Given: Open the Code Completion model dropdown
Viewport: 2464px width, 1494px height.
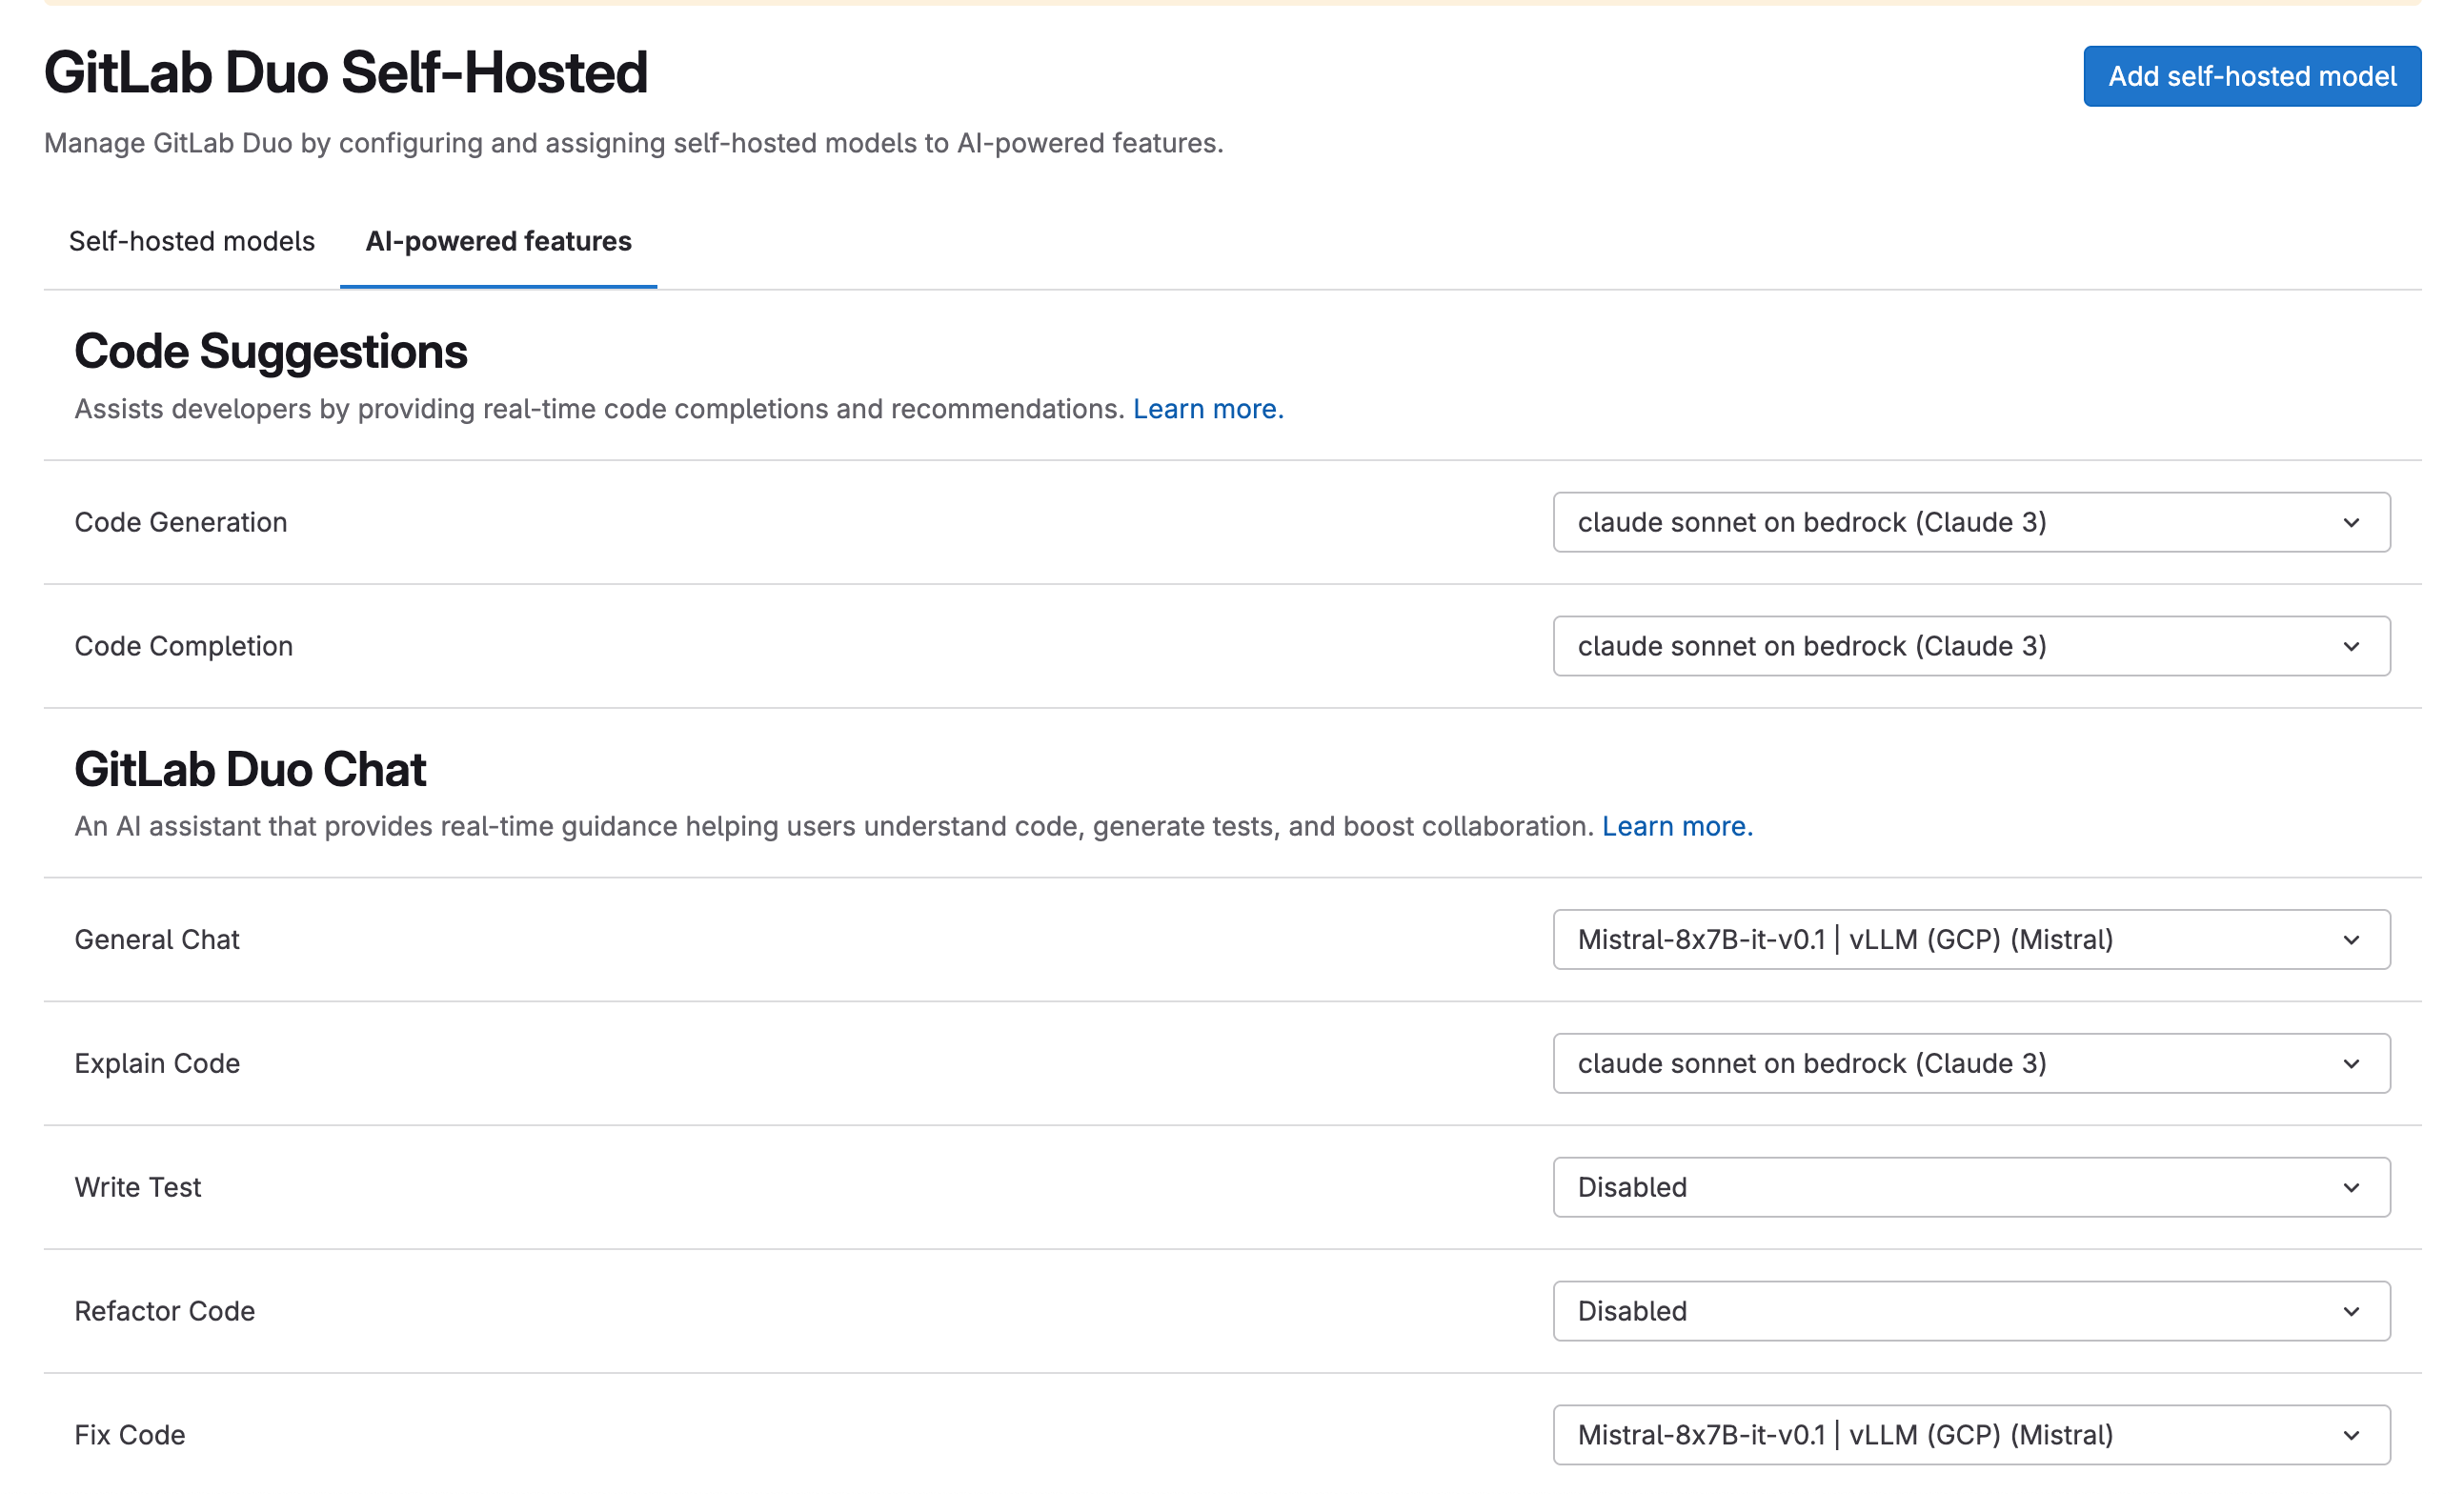Looking at the screenshot, I should point(1970,646).
